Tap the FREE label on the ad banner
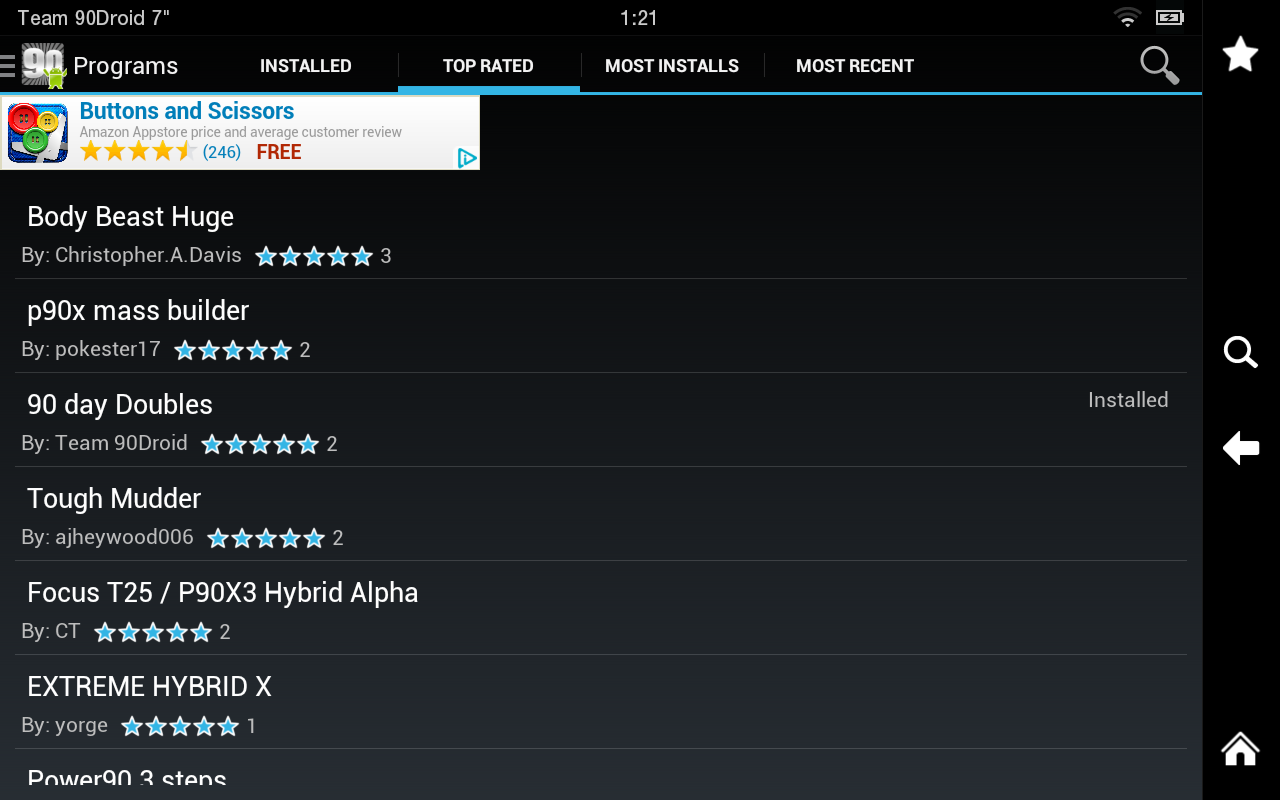Screen dimensions: 1280x800 pyautogui.click(x=278, y=151)
